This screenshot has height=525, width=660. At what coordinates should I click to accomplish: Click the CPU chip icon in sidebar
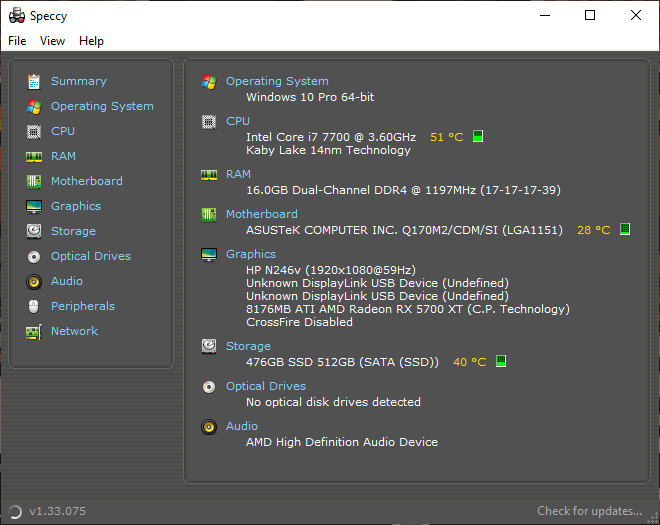[x=34, y=132]
